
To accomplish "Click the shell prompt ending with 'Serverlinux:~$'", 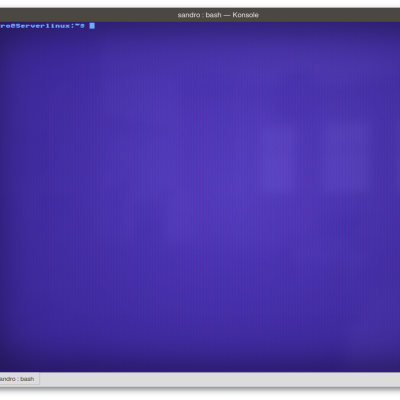I will point(42,26).
